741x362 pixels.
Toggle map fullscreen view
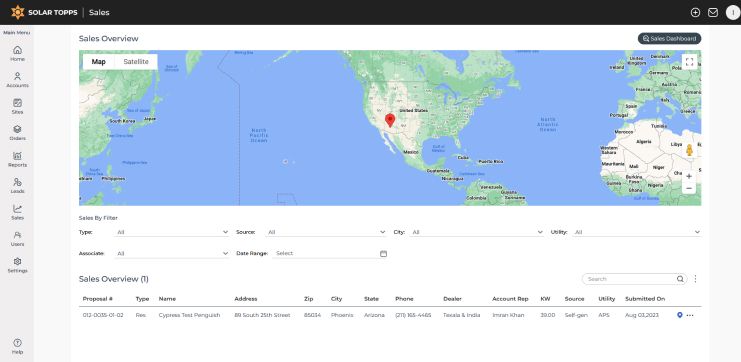tap(689, 62)
